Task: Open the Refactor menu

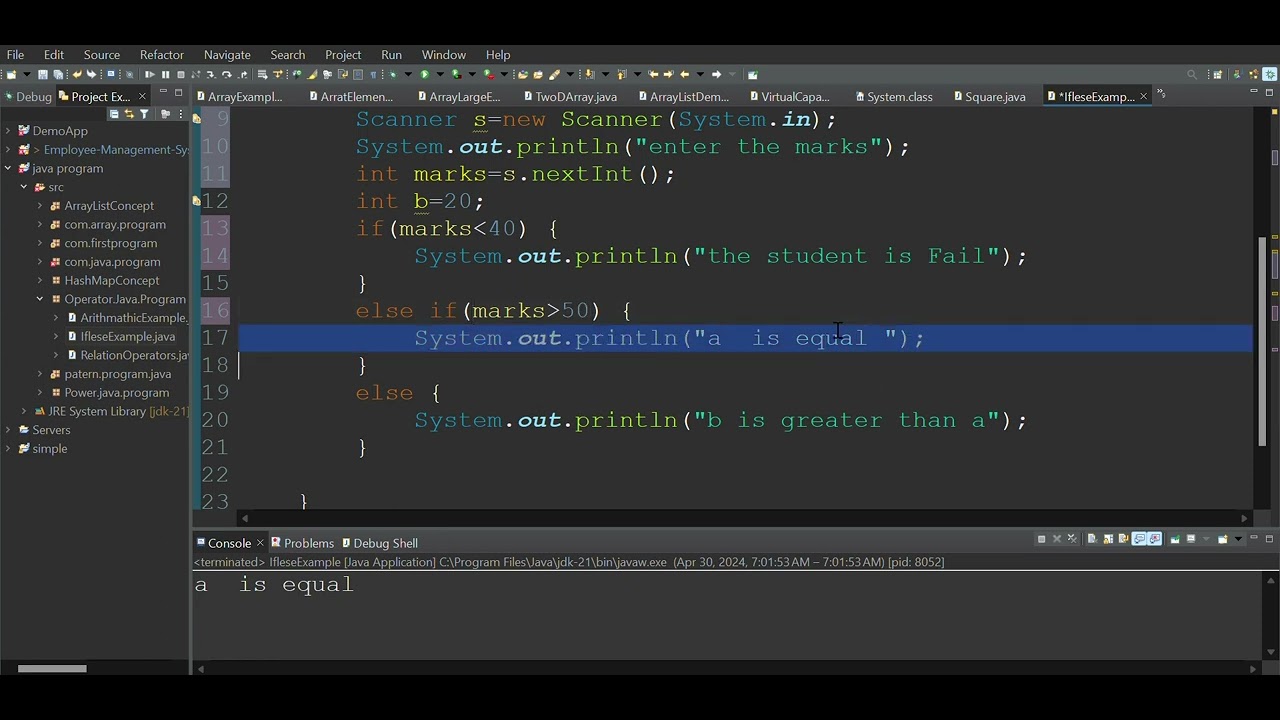Action: pyautogui.click(x=161, y=54)
